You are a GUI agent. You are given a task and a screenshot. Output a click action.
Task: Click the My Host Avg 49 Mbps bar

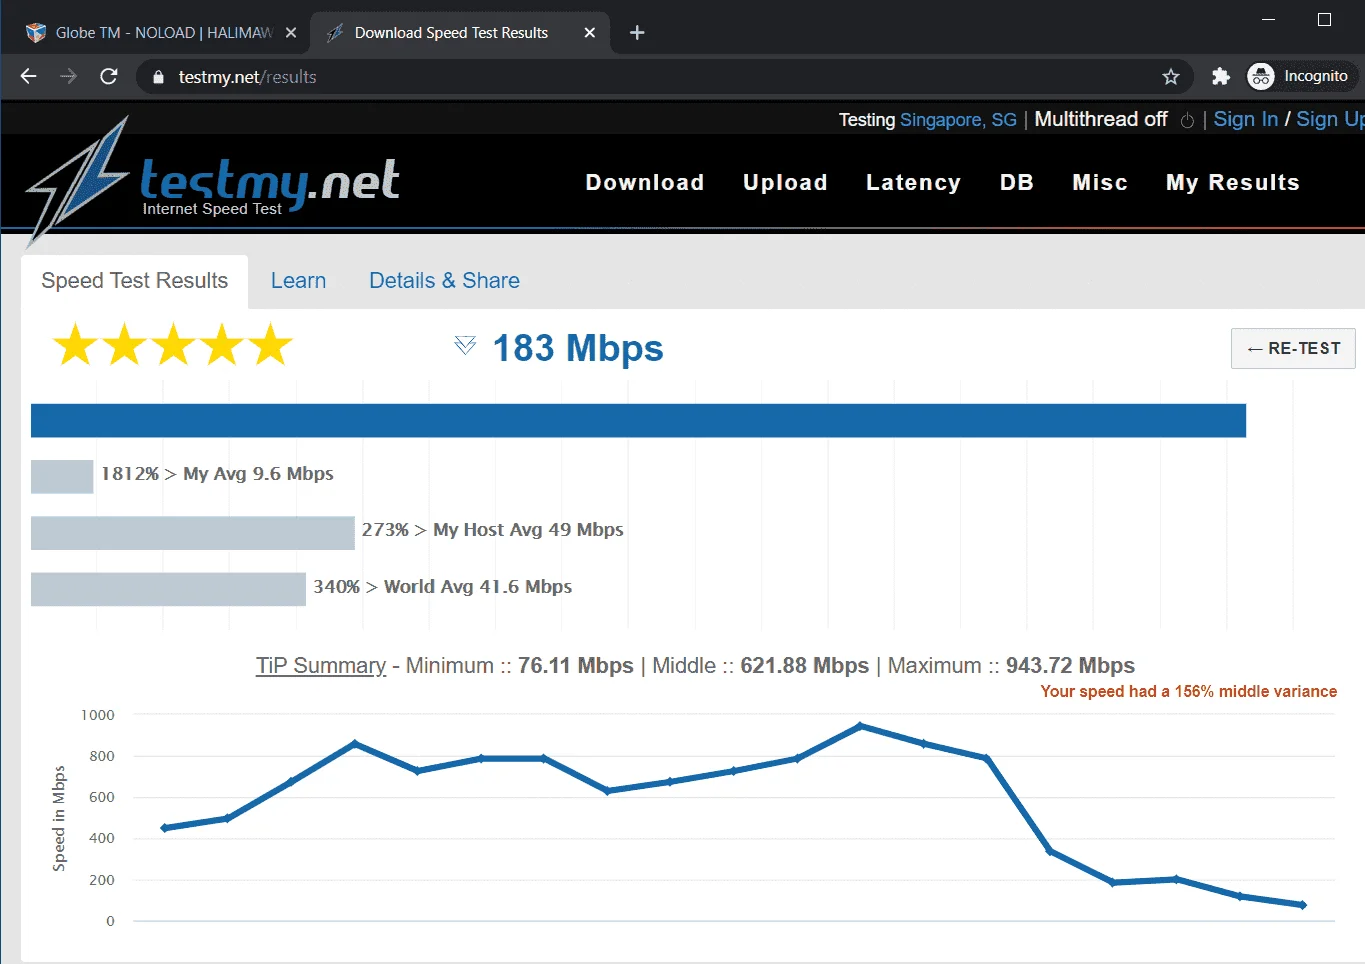coord(193,533)
